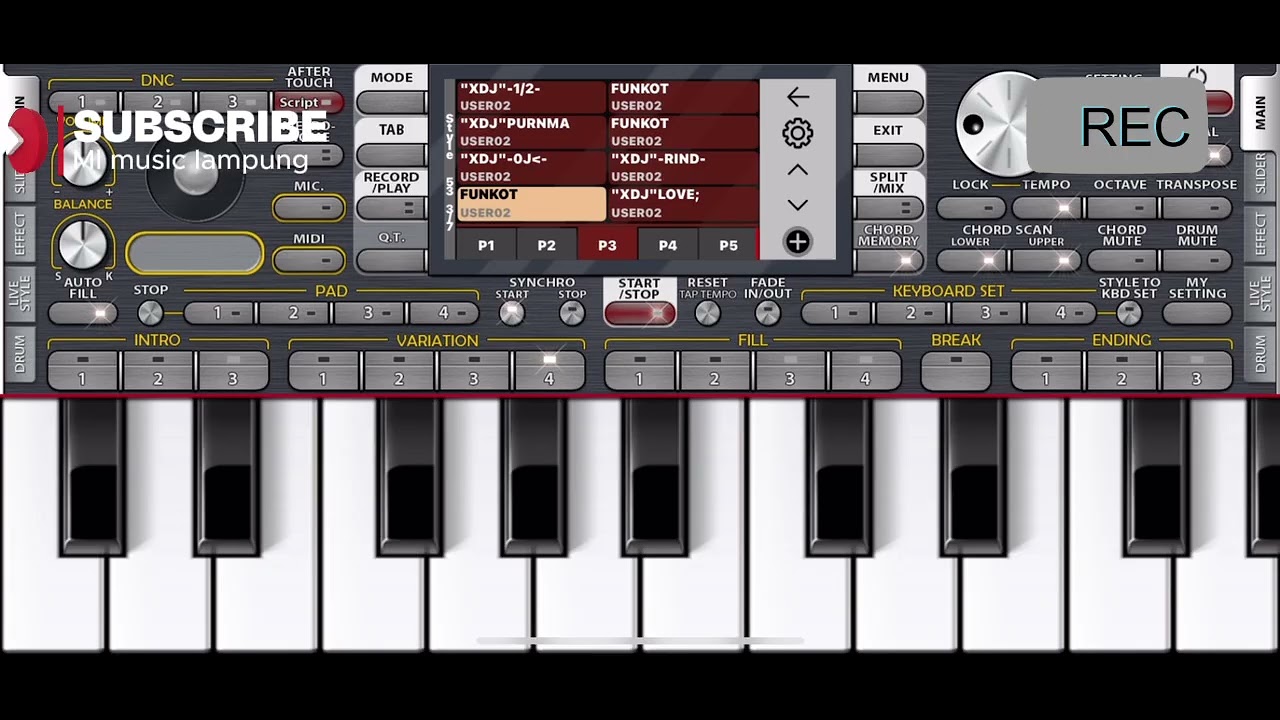The image size is (1280, 720).
Task: Move up the style list with the up chevron
Action: [797, 170]
